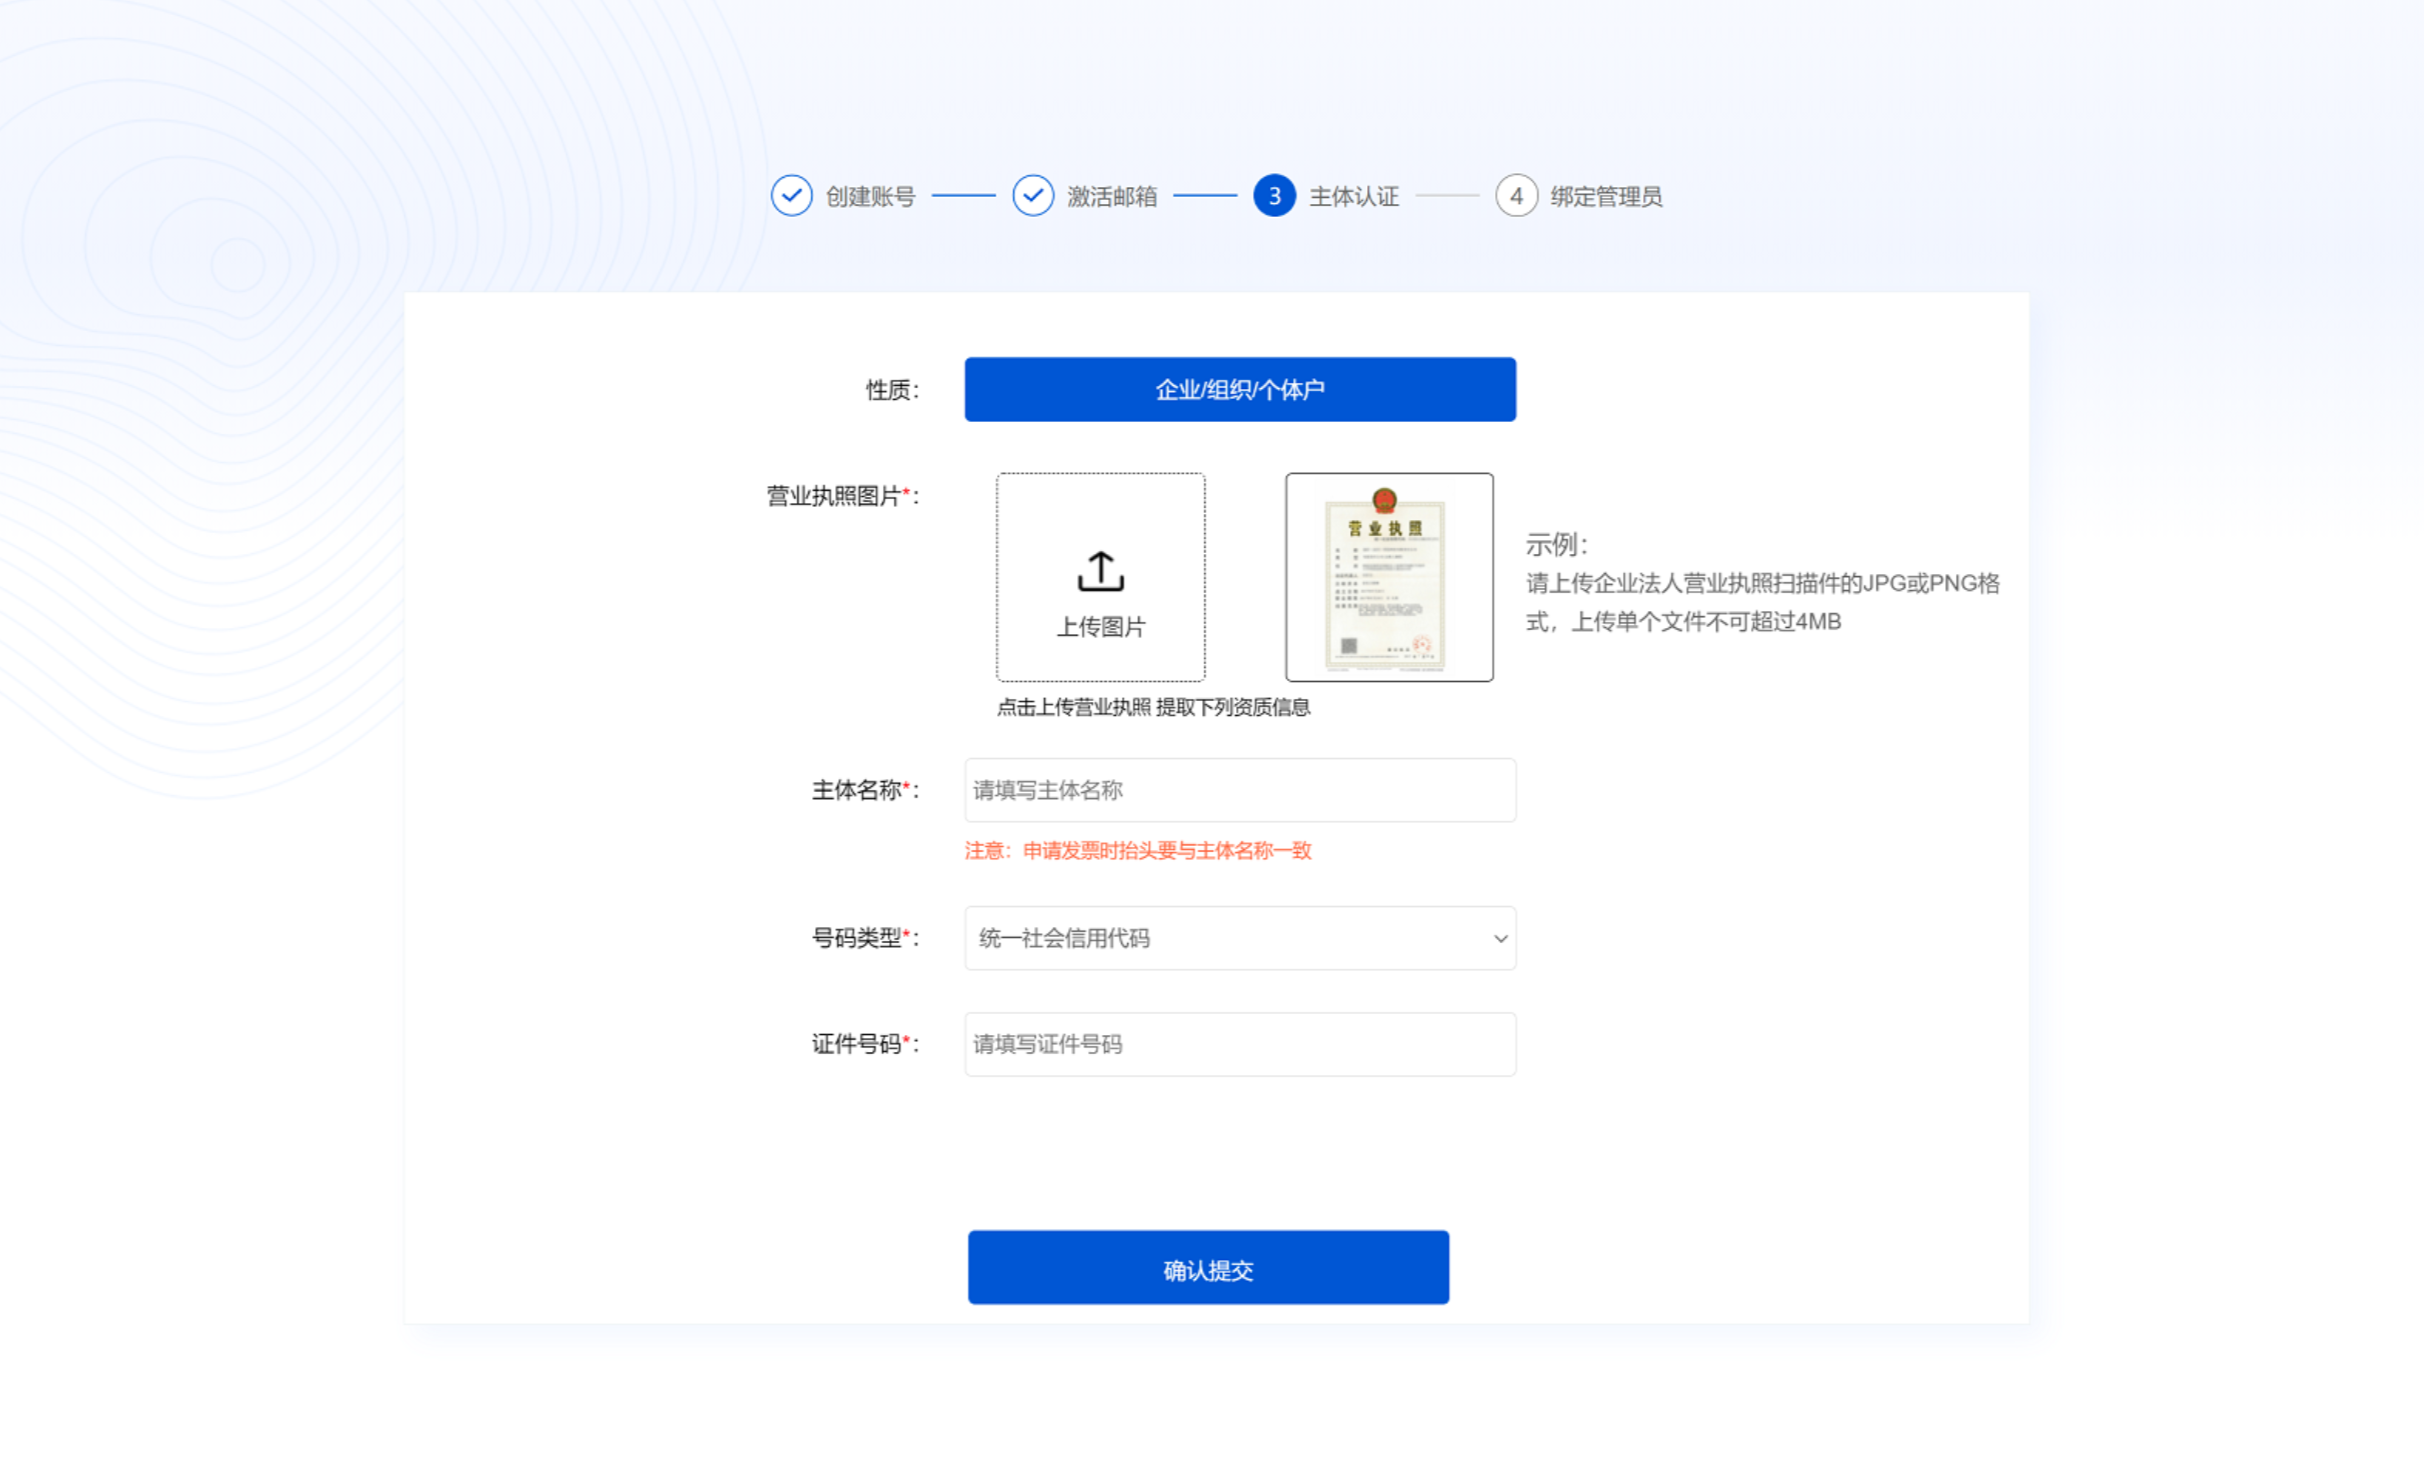The image size is (2424, 1484).
Task: Focus the 证件号码 input field
Action: pos(1240,1044)
